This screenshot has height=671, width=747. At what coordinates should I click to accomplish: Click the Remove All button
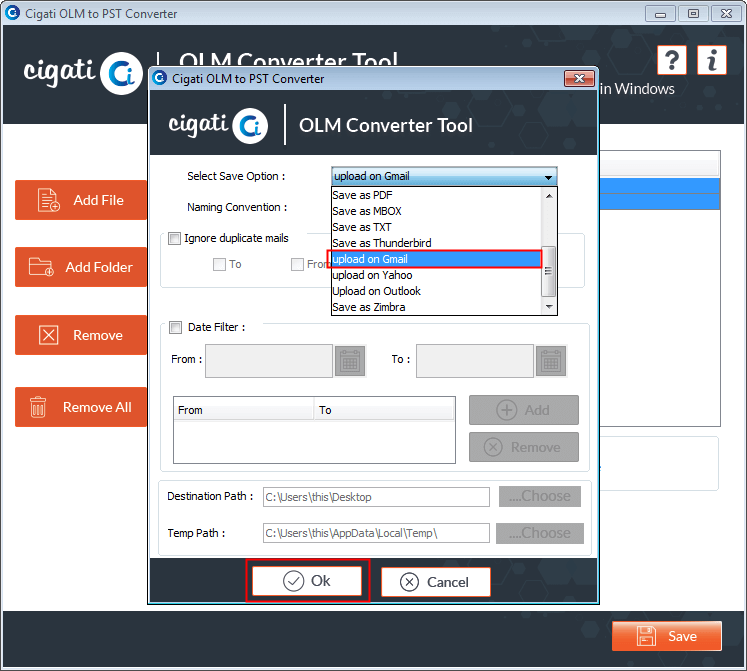[81, 407]
